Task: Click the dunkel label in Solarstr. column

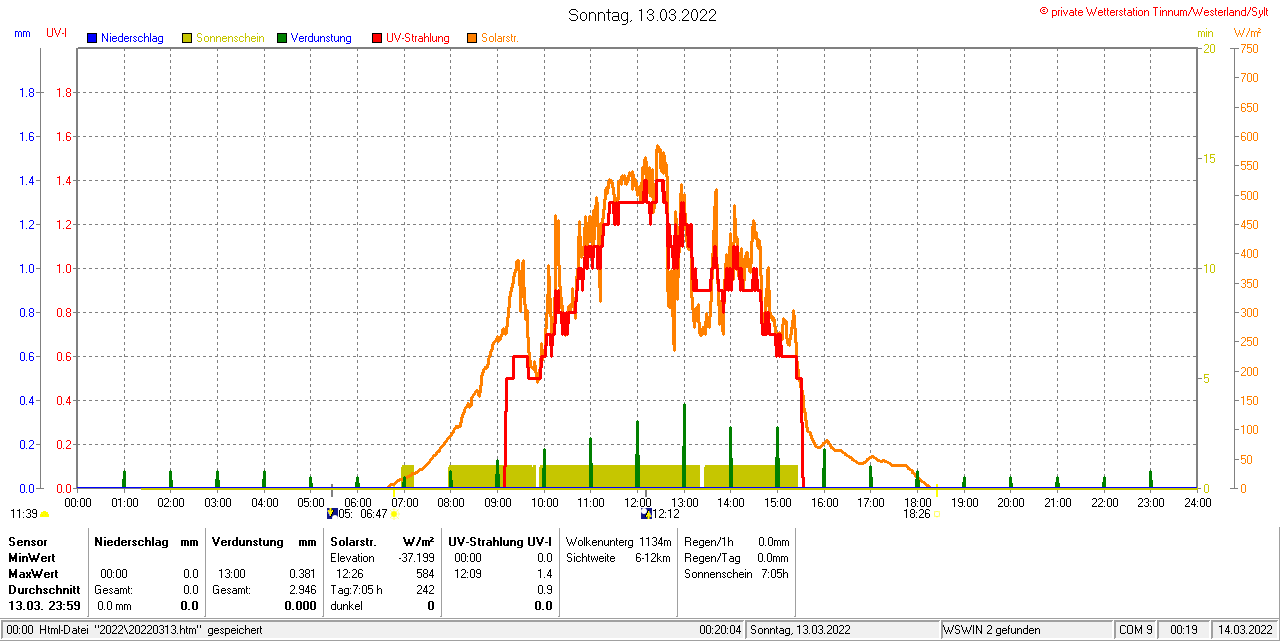Action: 346,606
